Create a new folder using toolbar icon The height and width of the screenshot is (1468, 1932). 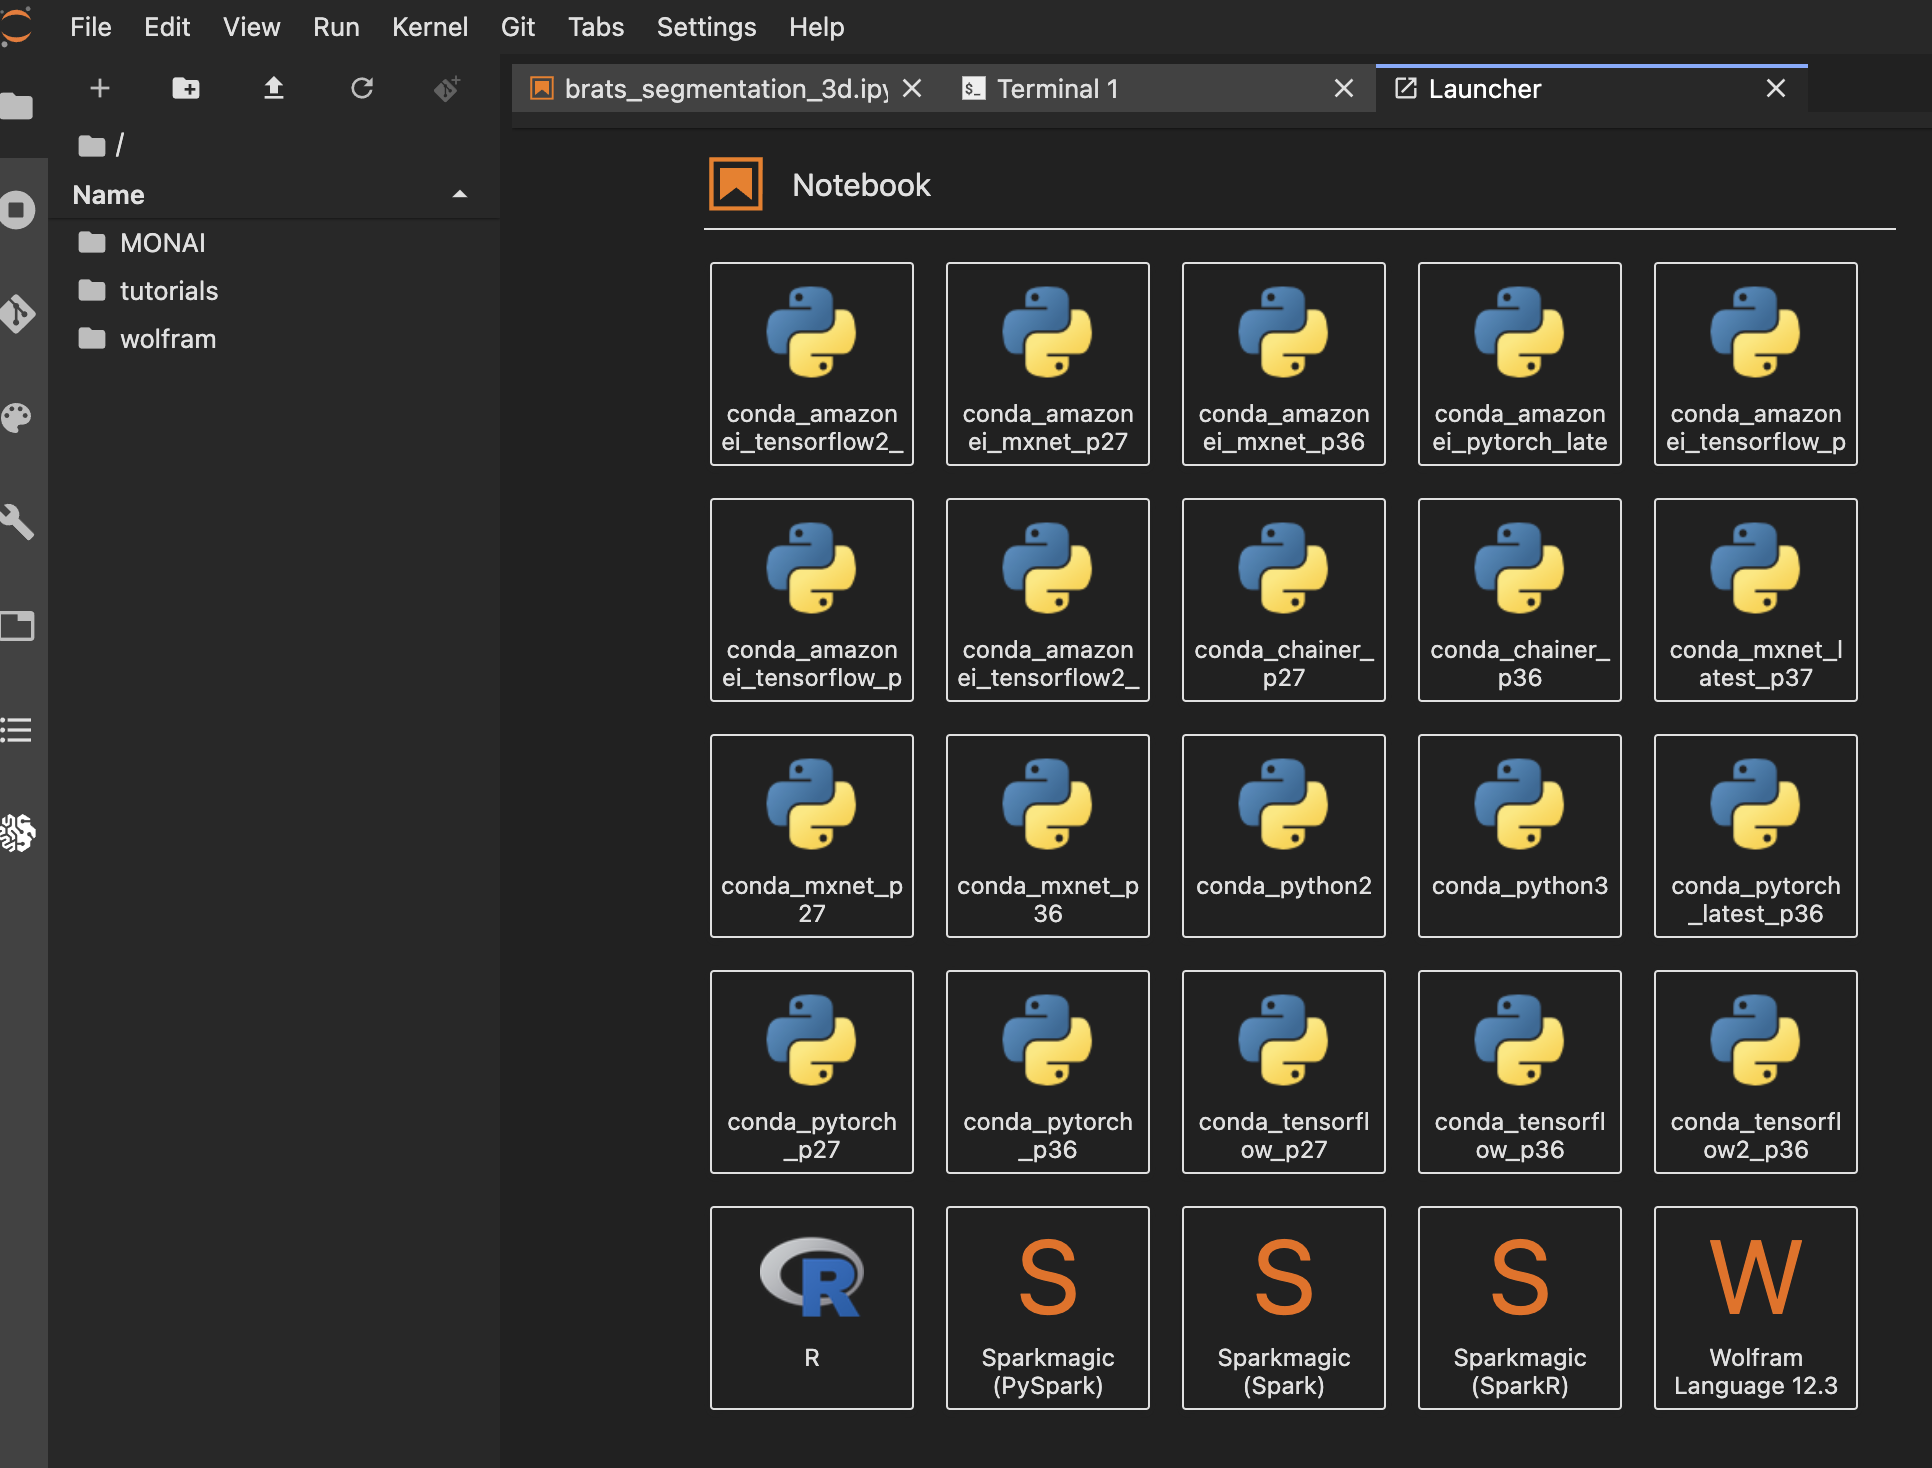(x=186, y=89)
